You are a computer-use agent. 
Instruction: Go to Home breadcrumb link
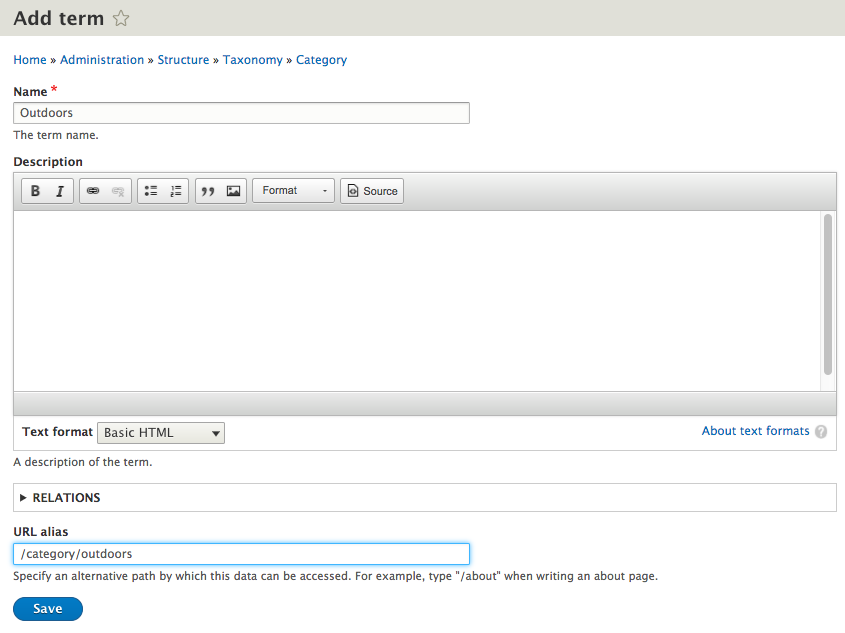(x=30, y=60)
